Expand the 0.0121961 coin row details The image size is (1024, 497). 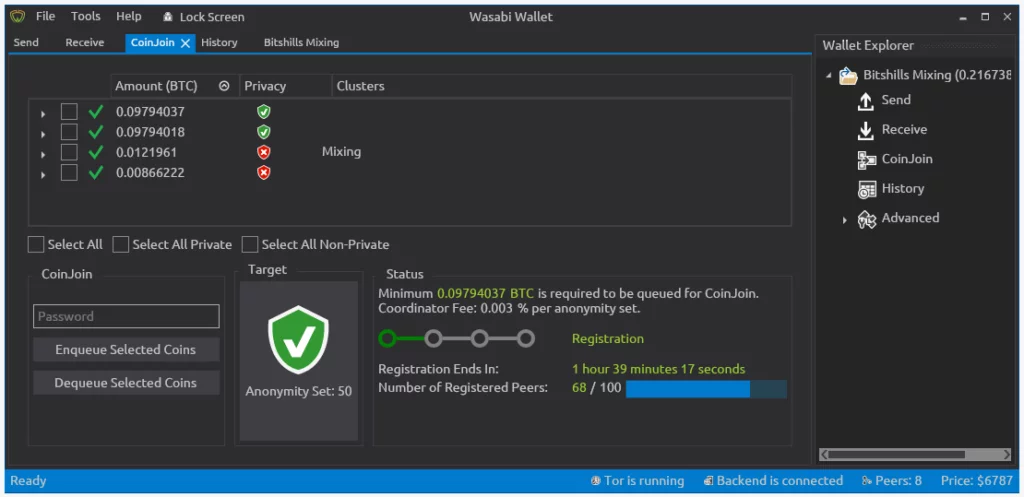(x=43, y=154)
